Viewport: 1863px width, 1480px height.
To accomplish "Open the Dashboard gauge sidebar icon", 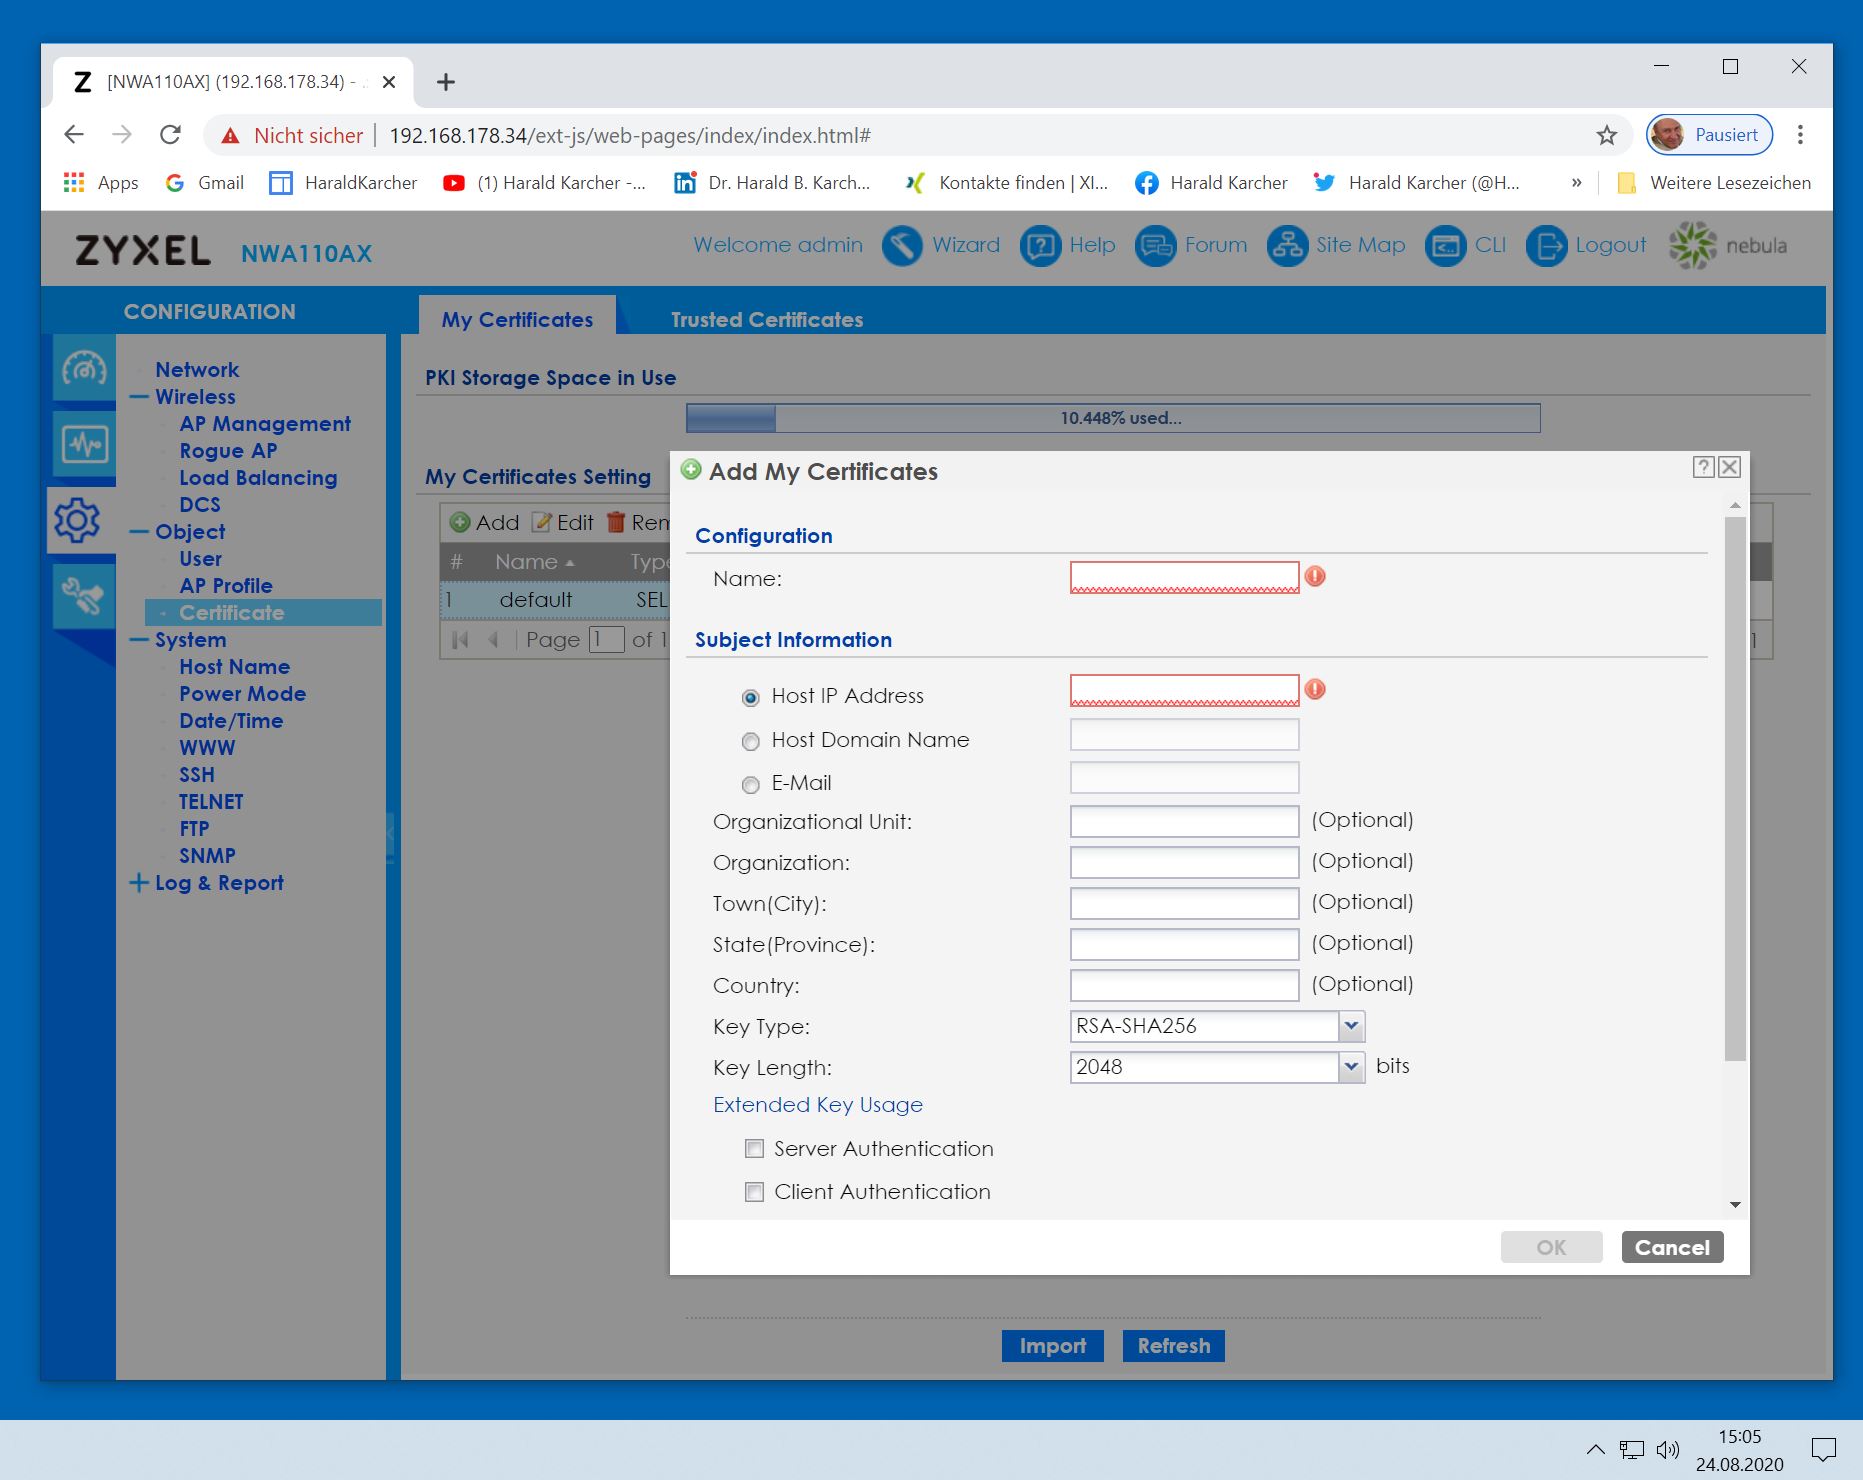I will point(83,369).
